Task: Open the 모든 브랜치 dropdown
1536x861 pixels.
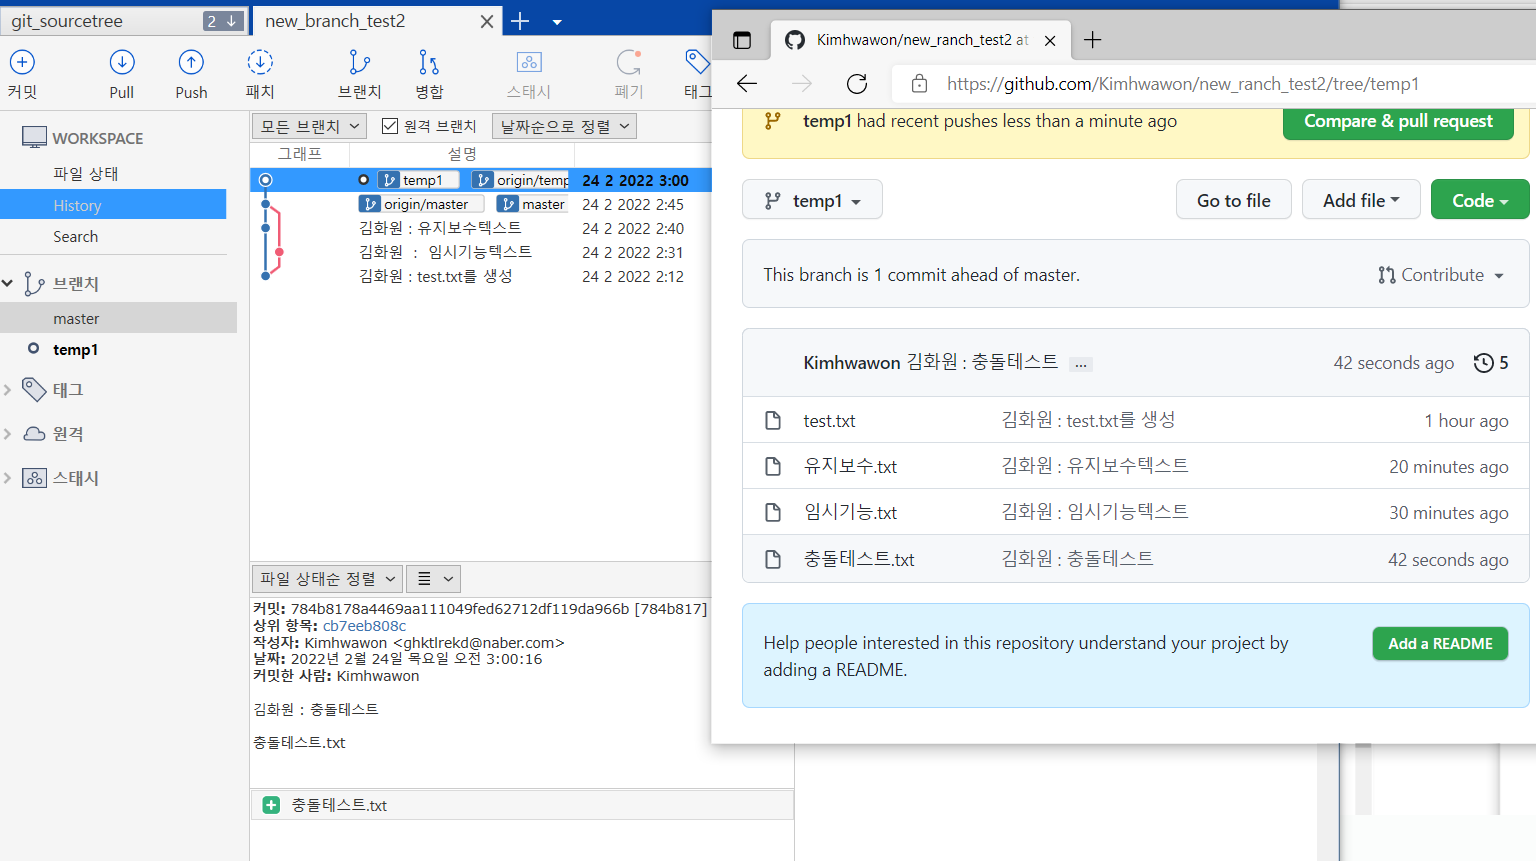Action: coord(309,126)
